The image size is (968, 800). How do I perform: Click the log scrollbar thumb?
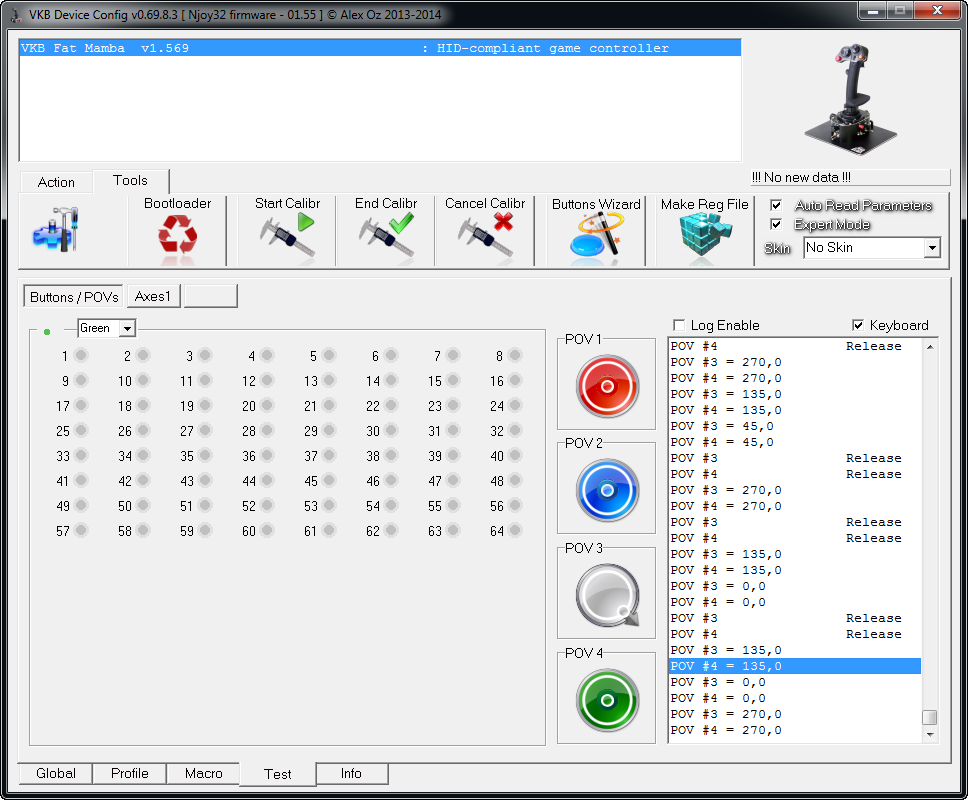[x=930, y=717]
